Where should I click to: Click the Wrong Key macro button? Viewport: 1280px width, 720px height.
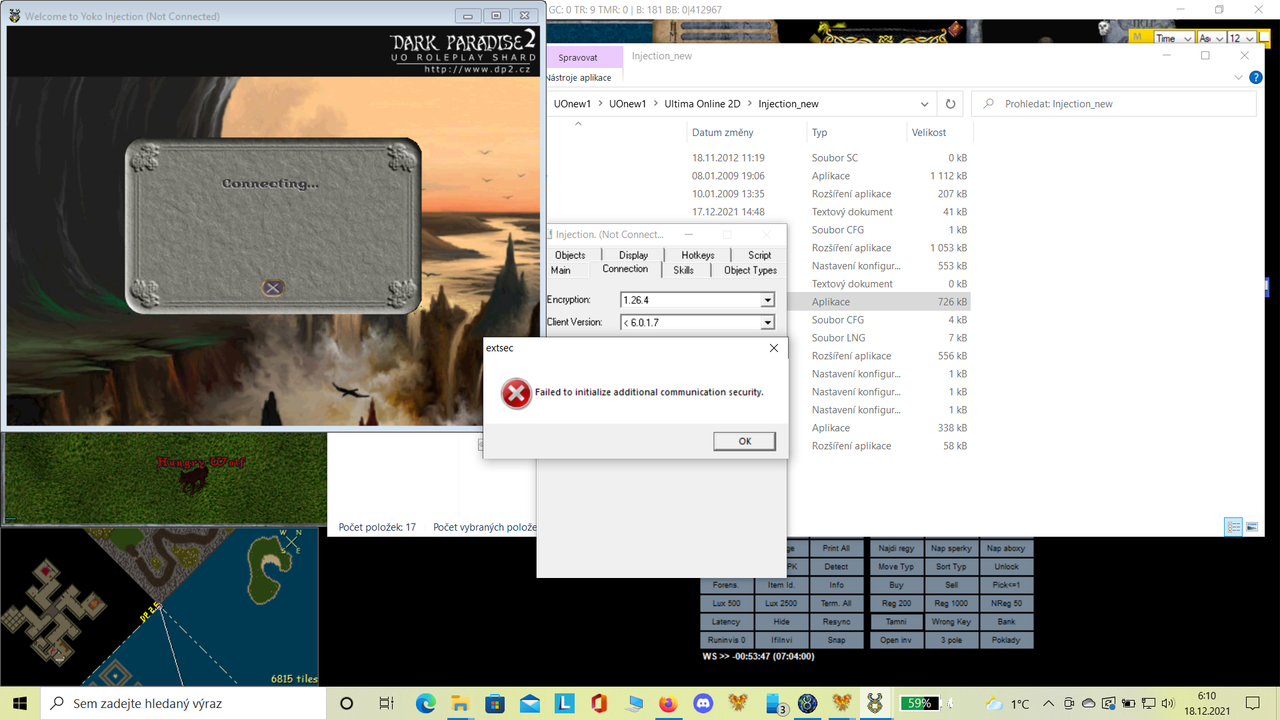click(x=951, y=622)
